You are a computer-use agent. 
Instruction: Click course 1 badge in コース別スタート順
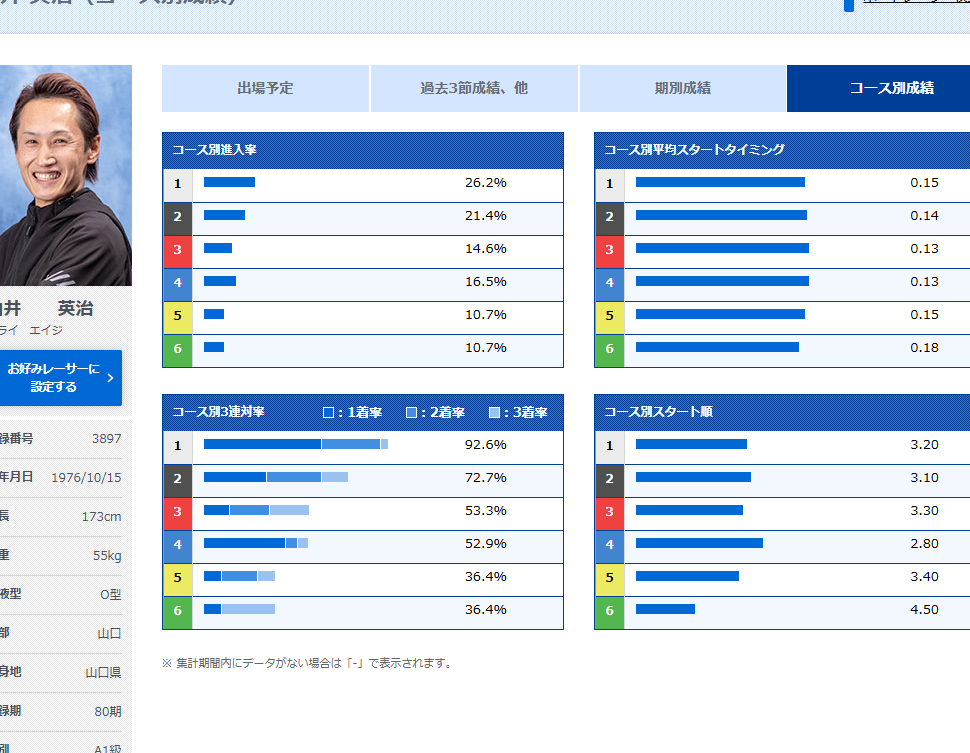coord(609,446)
